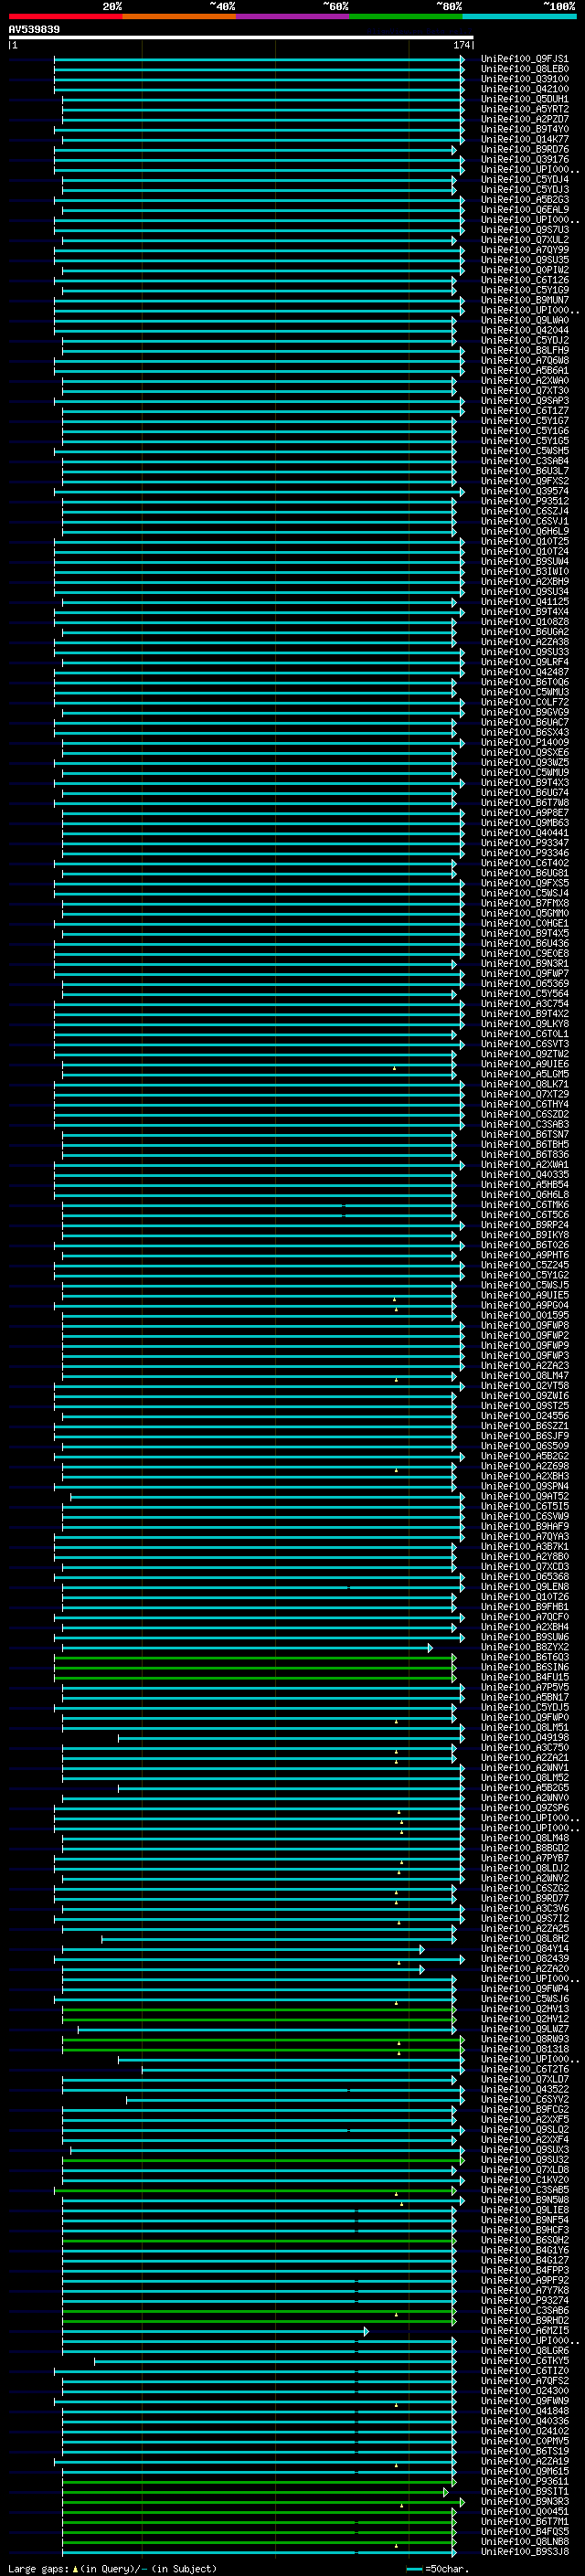The image size is (585, 2576).
Task: Click hit label UniRef100_Q9FXS2
Action: [x=524, y=481]
